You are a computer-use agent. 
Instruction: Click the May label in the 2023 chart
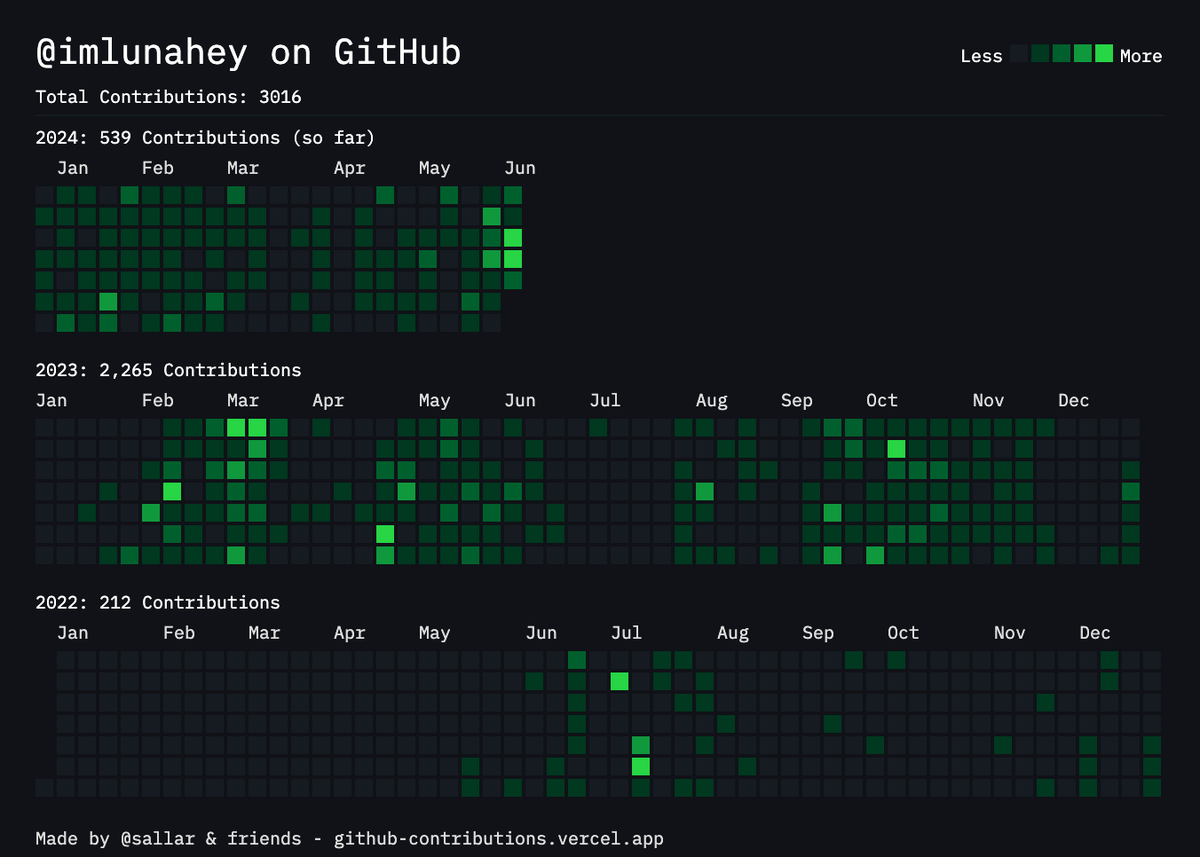click(x=434, y=400)
